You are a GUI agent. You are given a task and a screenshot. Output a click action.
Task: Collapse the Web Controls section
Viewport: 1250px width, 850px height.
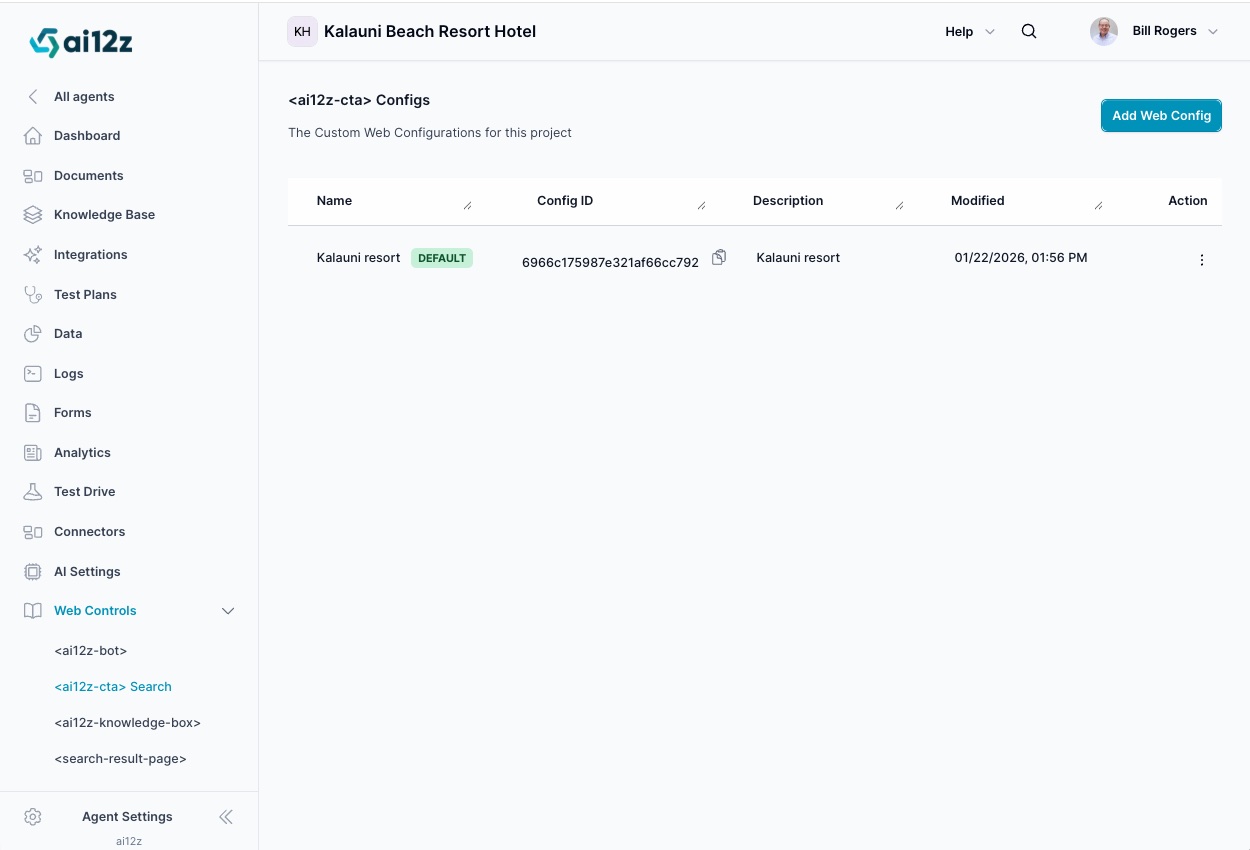pyautogui.click(x=228, y=610)
